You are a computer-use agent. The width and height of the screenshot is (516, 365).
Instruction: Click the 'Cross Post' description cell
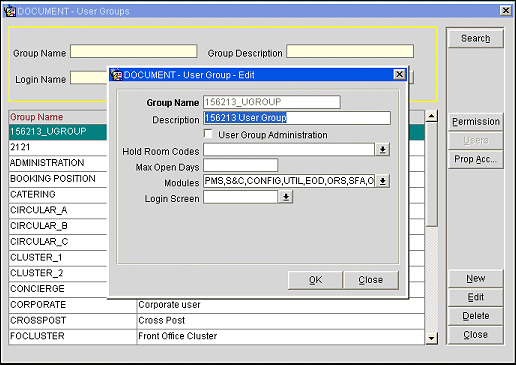click(281, 320)
